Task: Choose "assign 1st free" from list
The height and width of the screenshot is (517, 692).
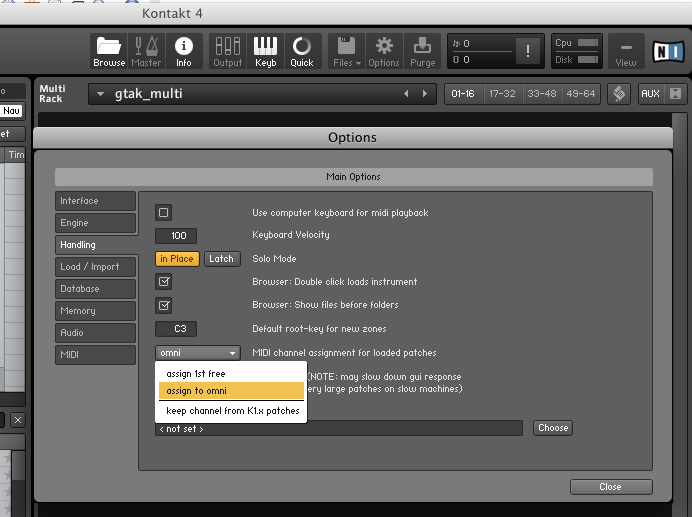Action: [196, 374]
